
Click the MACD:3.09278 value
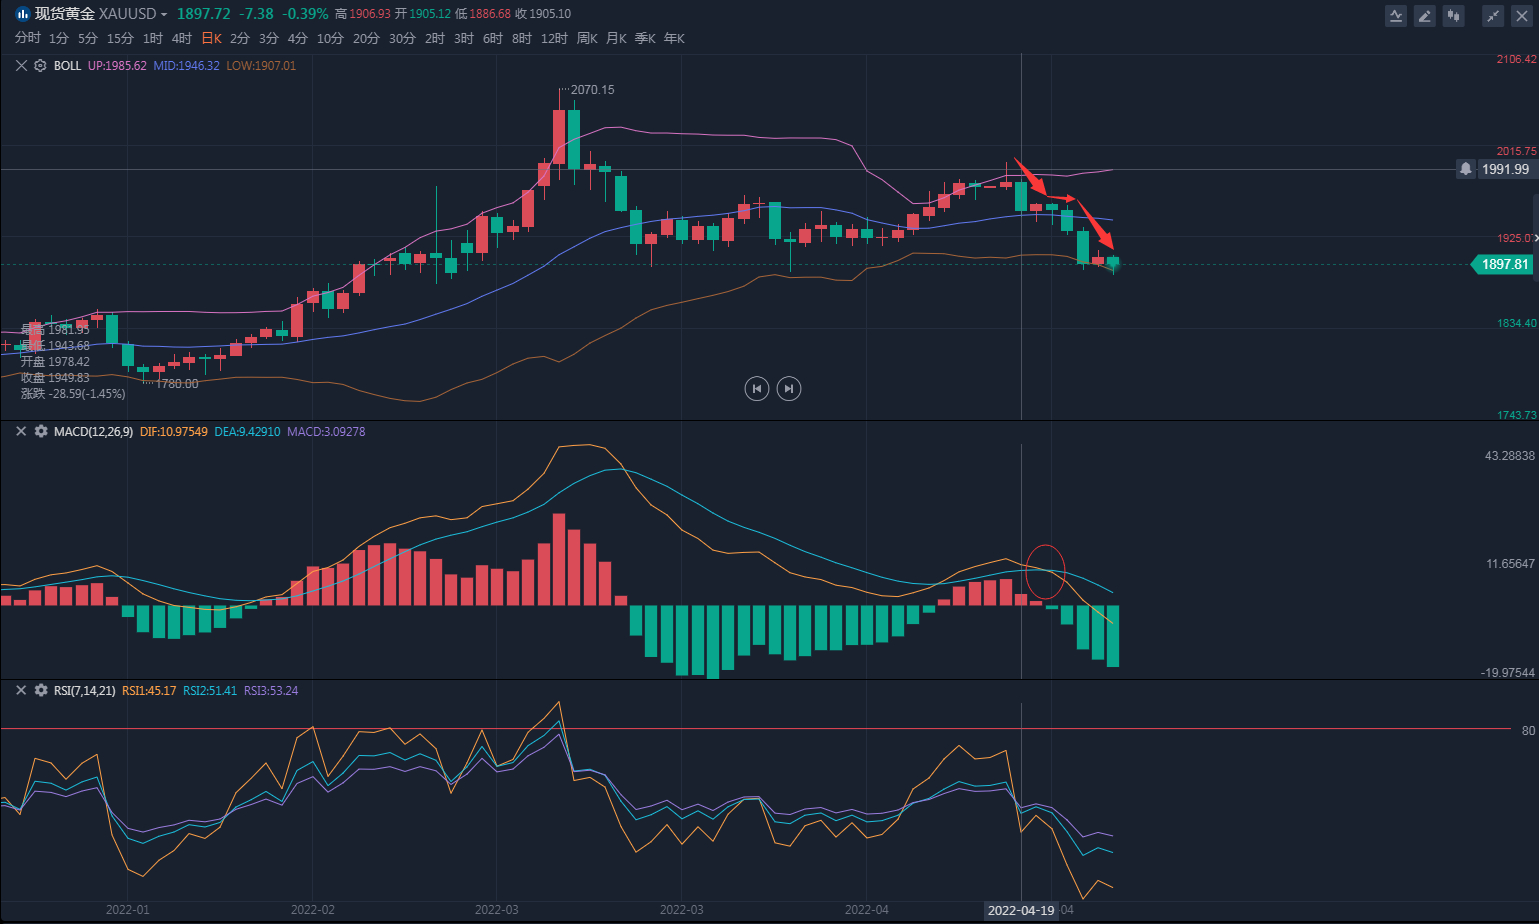tap(326, 431)
